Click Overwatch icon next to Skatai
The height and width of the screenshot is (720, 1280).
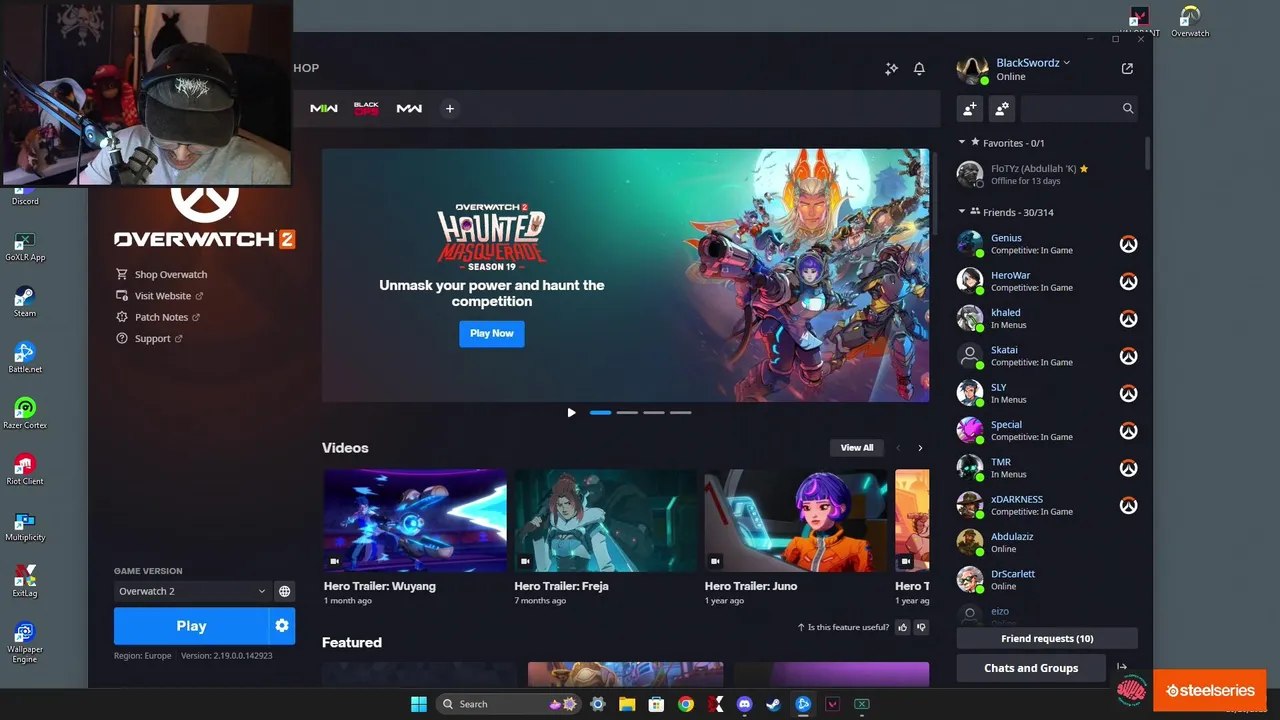[x=1128, y=356]
